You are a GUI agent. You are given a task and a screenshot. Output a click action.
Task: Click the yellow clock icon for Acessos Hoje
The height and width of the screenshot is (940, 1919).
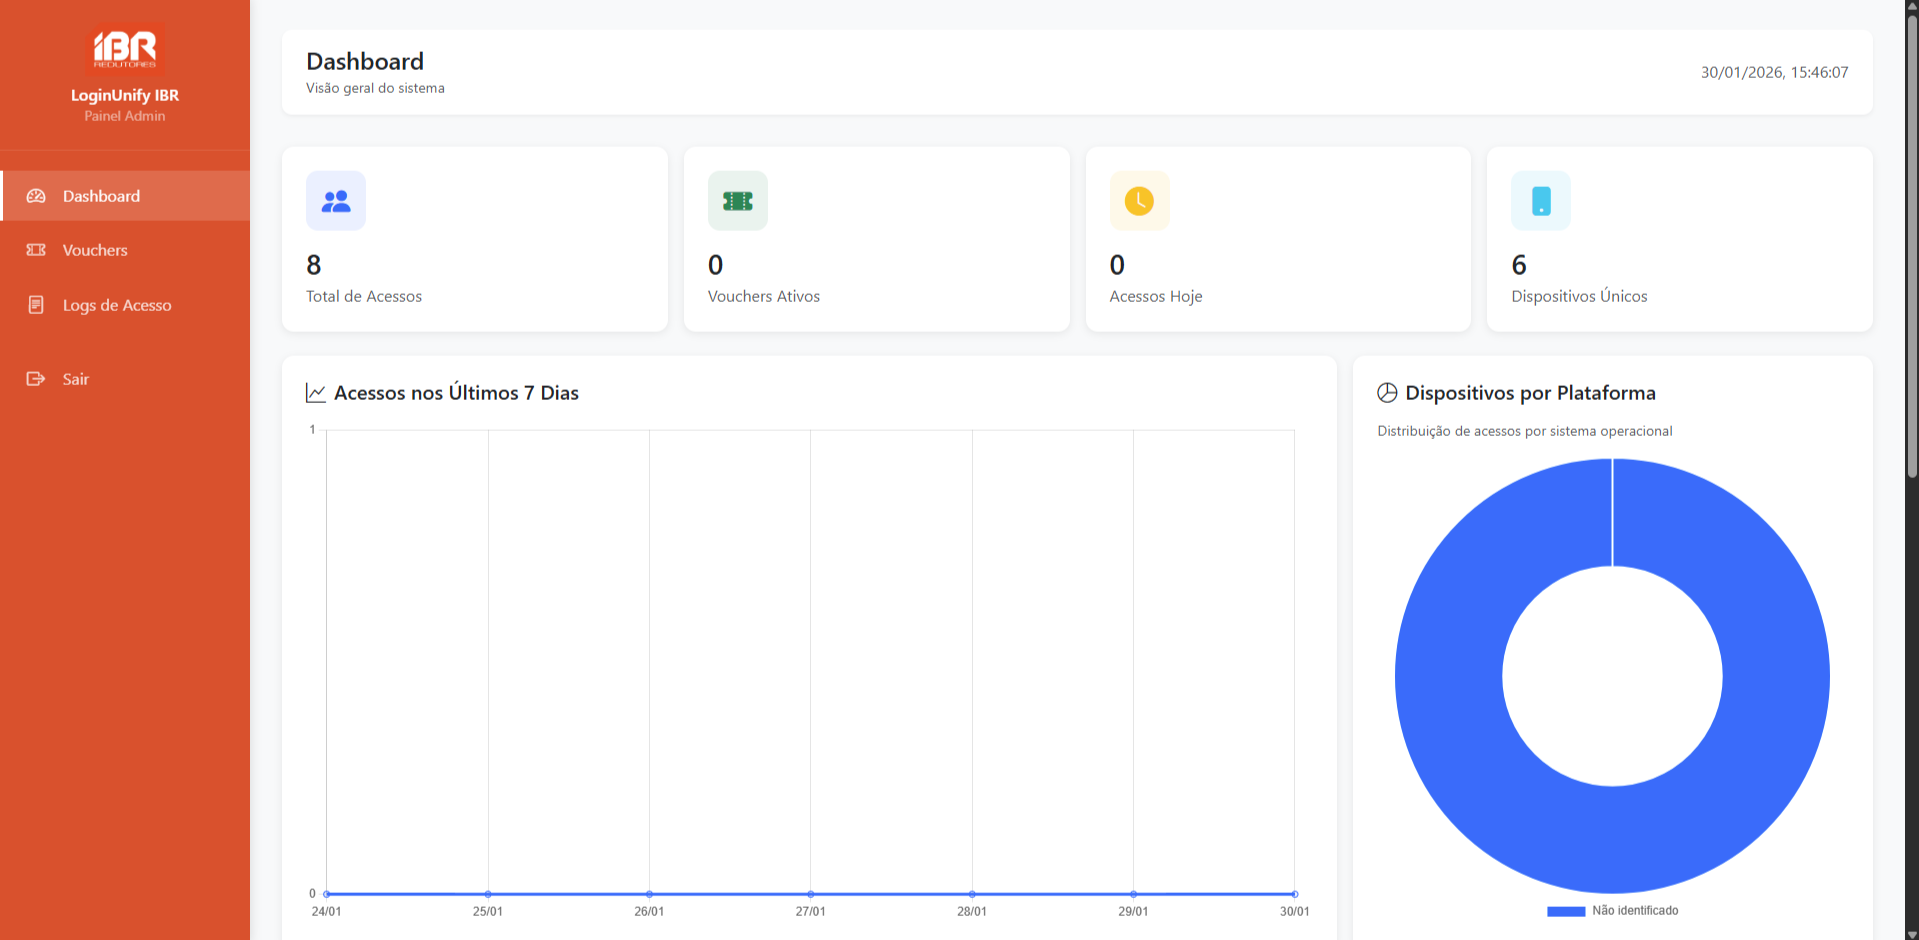click(1139, 201)
